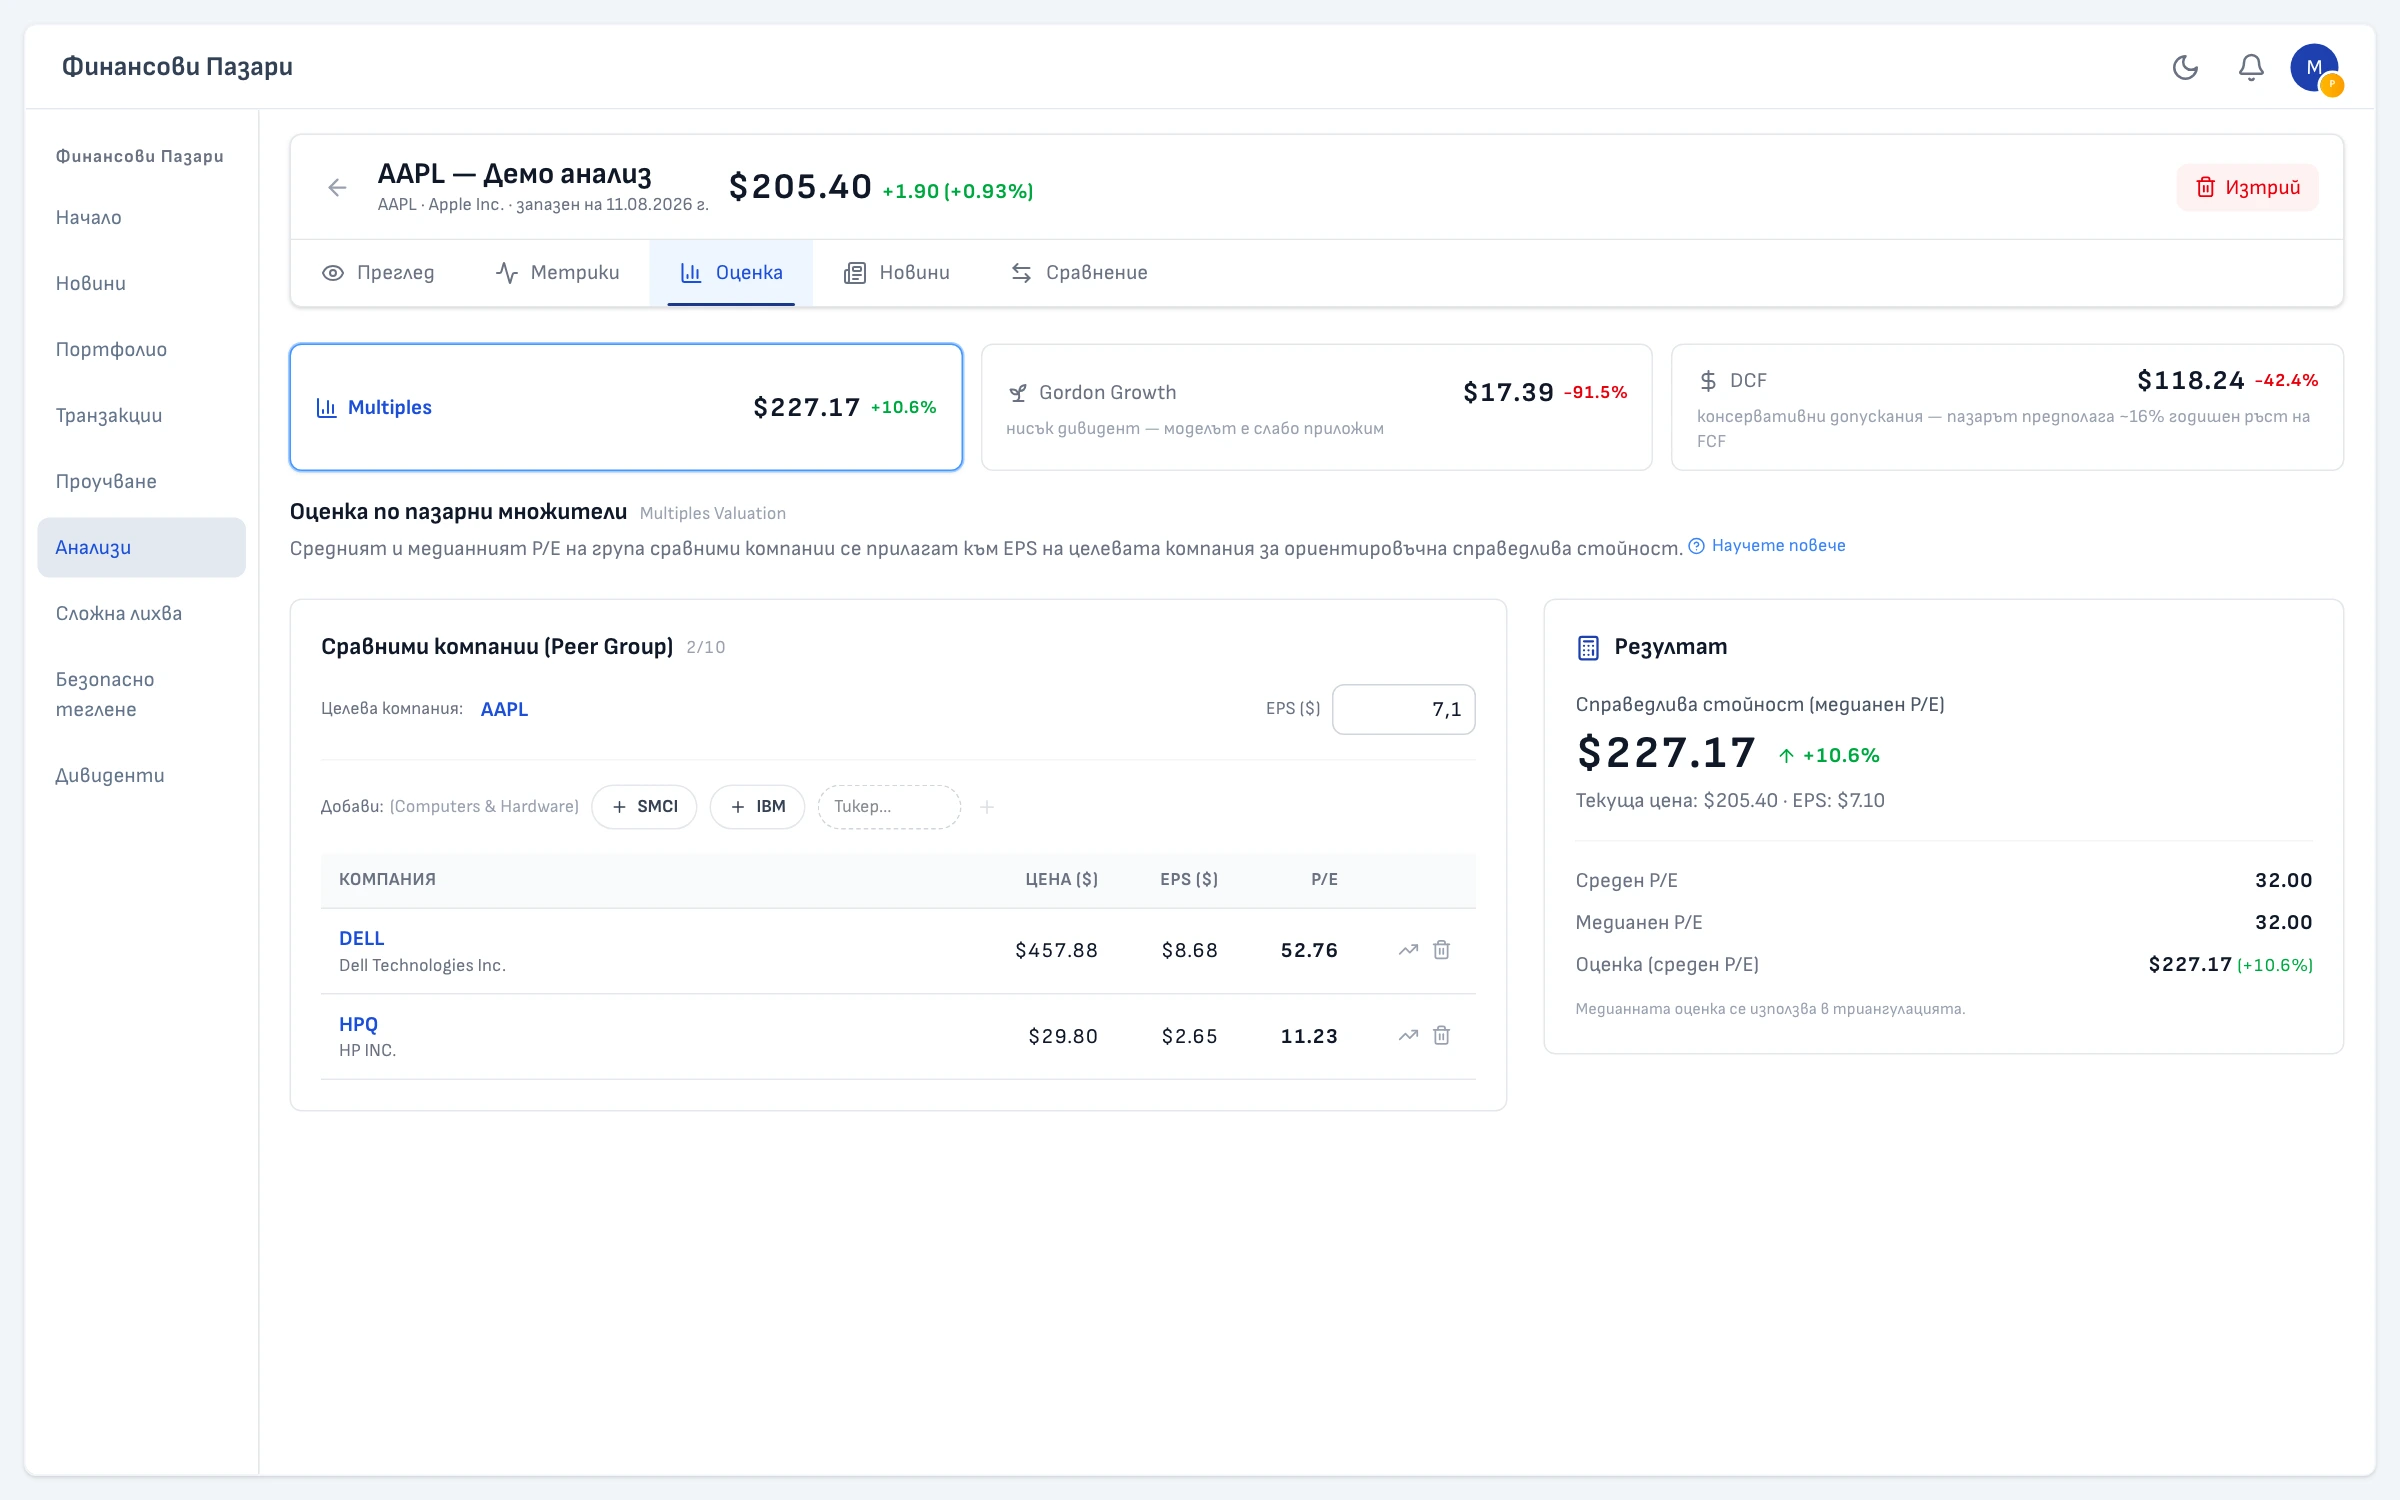Image resolution: width=2400 pixels, height=1500 pixels.
Task: Select the Оценка tab
Action: [731, 272]
